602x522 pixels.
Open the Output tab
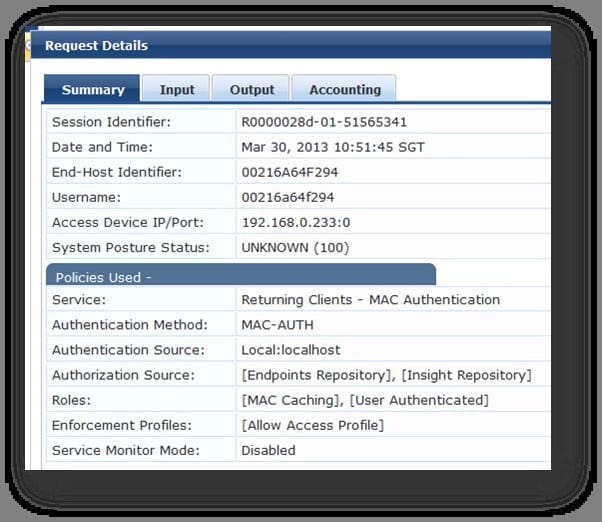(x=252, y=89)
